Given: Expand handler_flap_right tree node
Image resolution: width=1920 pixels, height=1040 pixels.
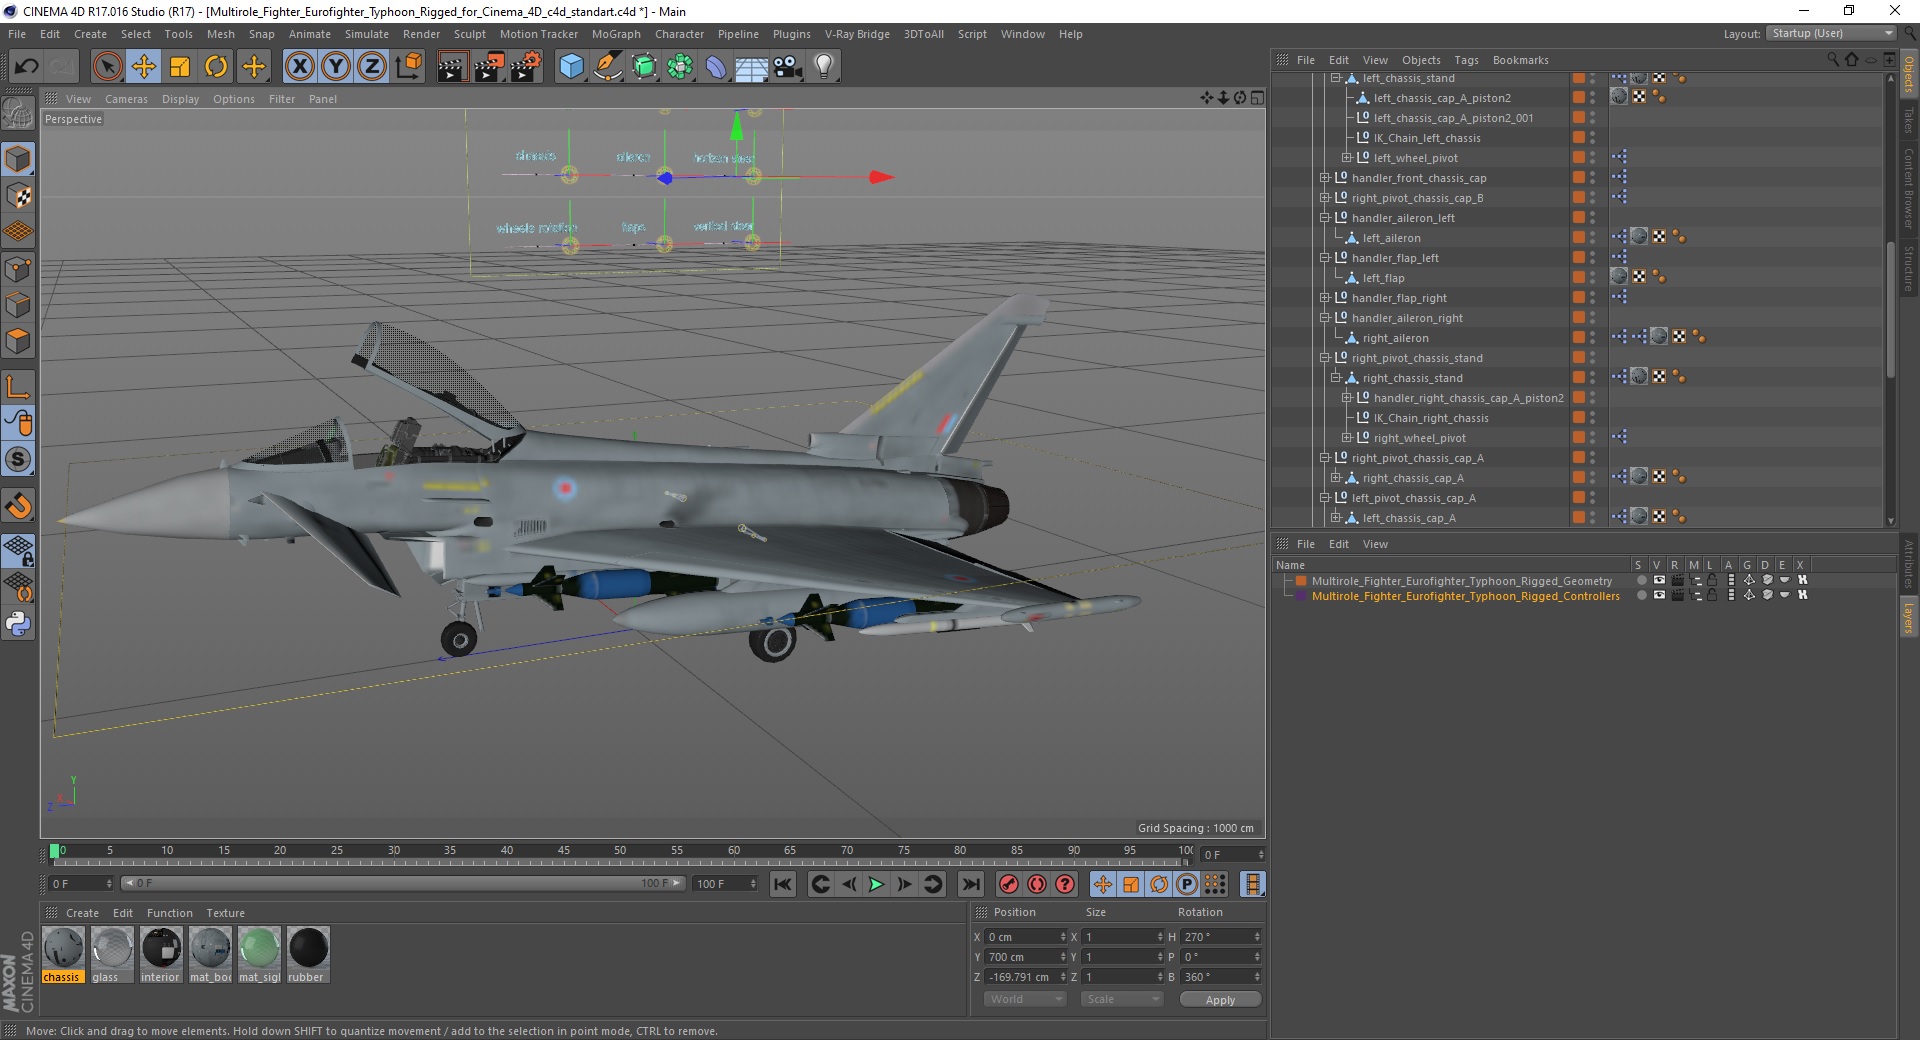Looking at the screenshot, I should (1324, 297).
